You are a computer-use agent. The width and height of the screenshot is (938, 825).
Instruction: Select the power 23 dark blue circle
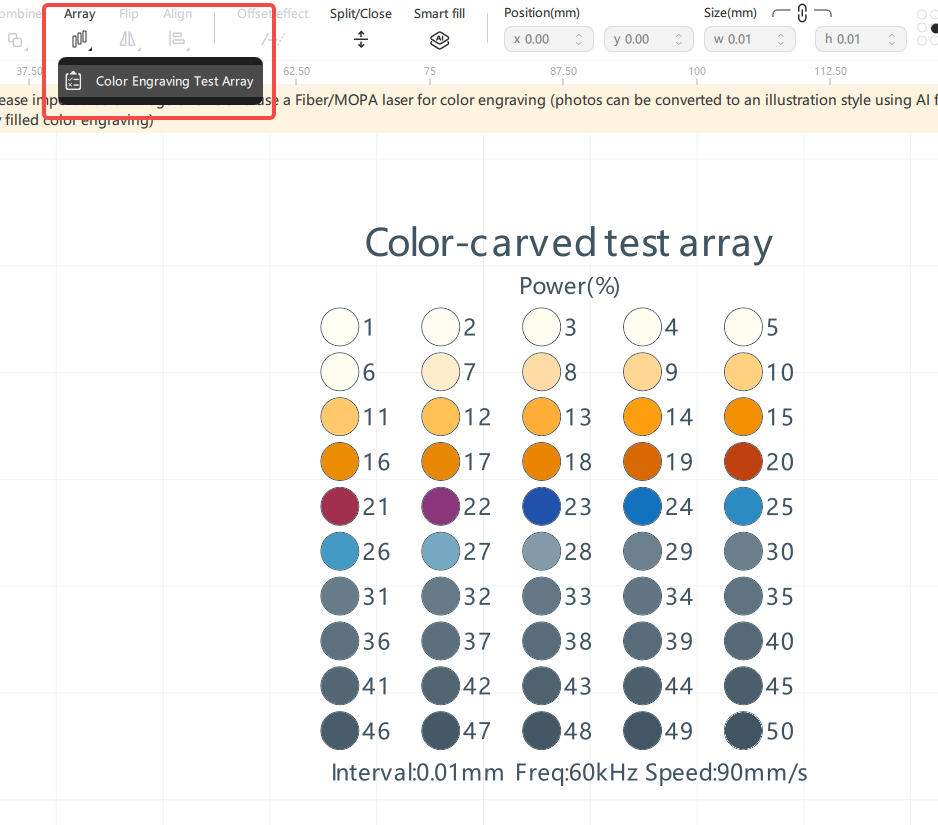pyautogui.click(x=541, y=507)
